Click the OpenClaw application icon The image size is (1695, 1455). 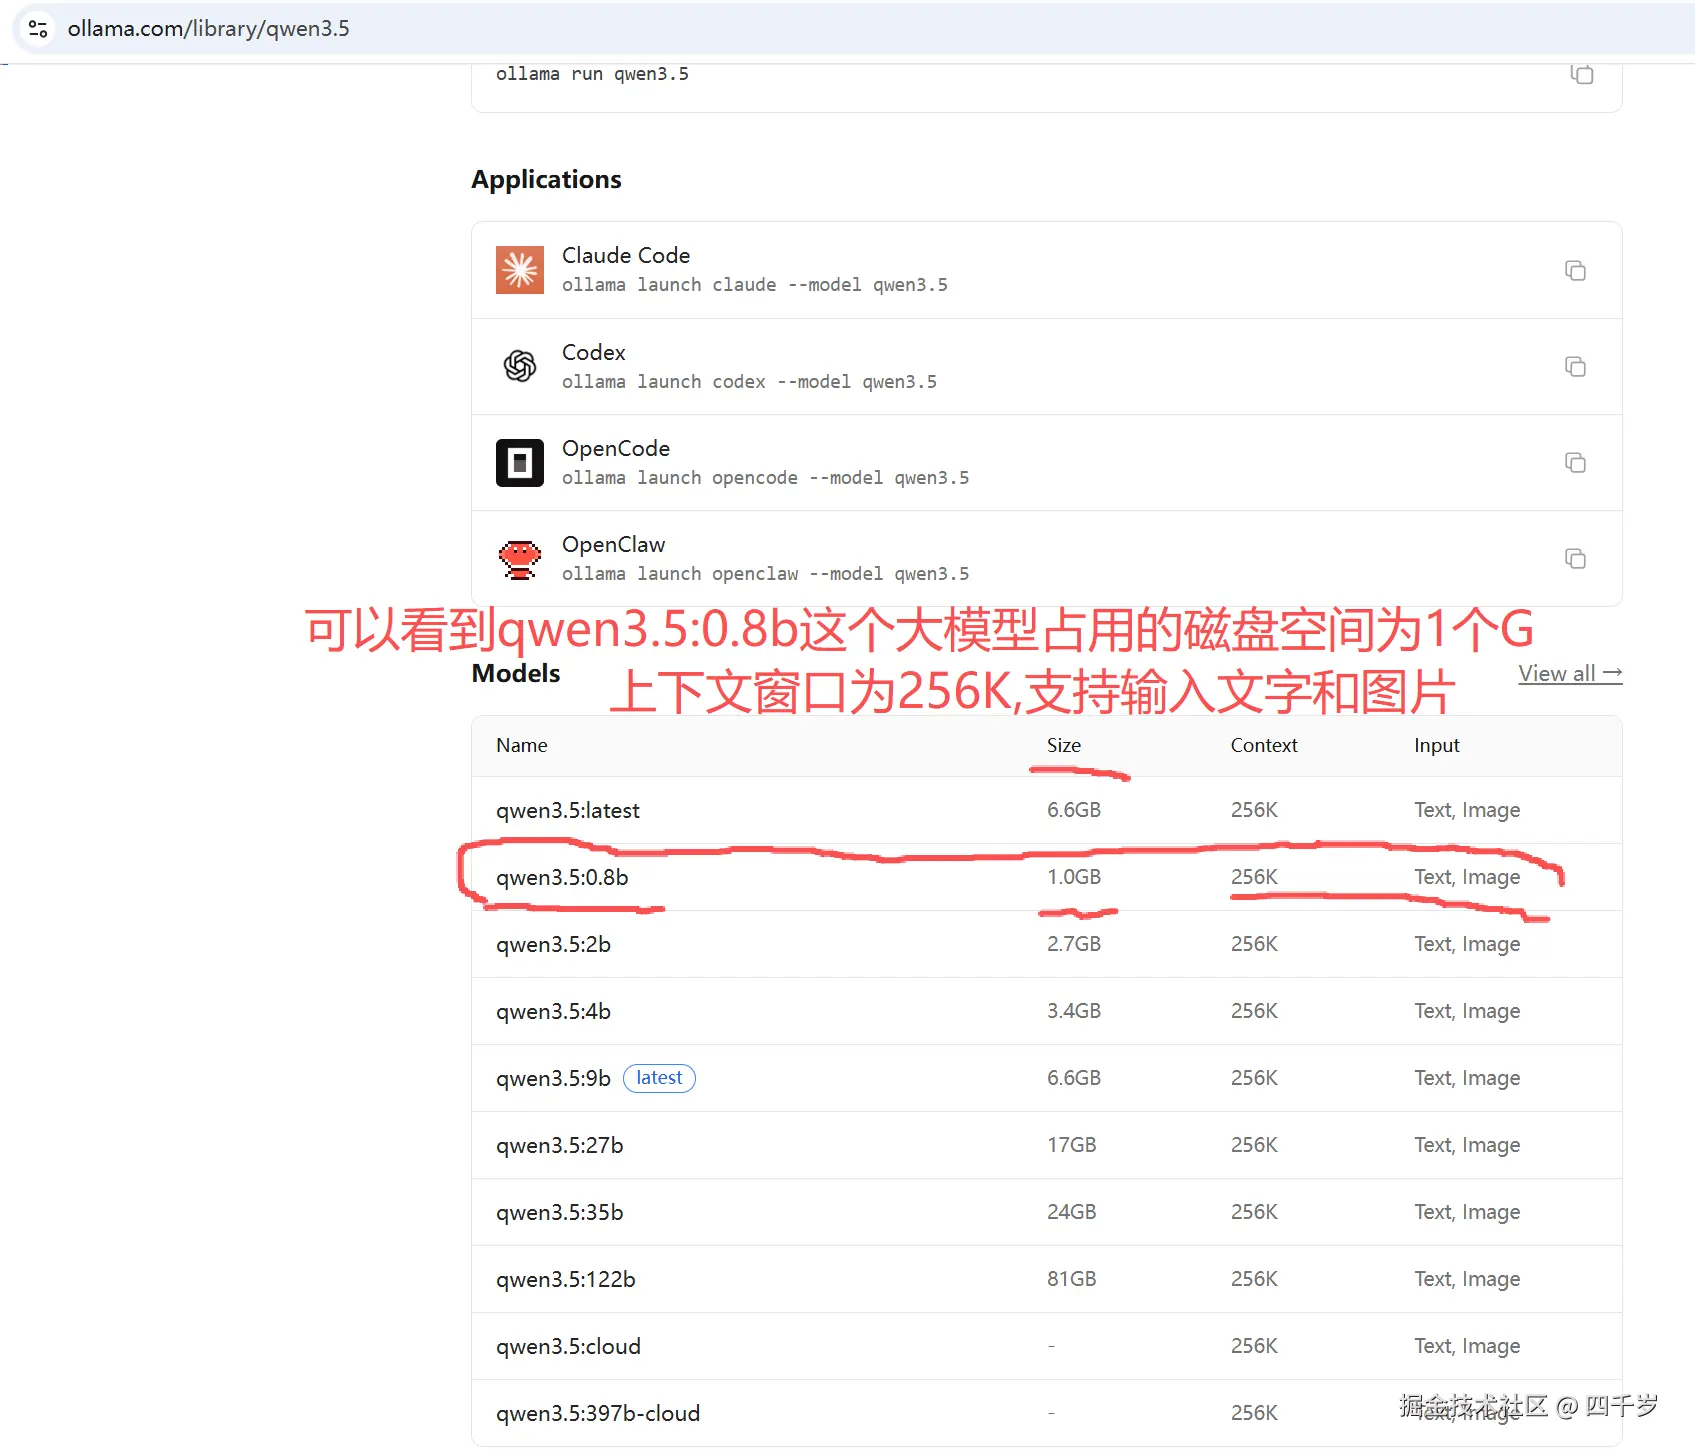[x=519, y=558]
